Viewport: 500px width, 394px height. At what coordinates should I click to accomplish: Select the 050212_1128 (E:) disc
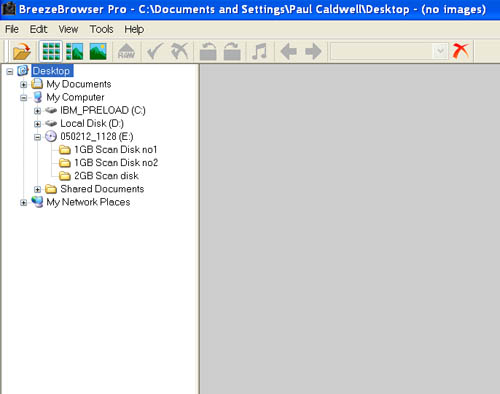(x=97, y=136)
